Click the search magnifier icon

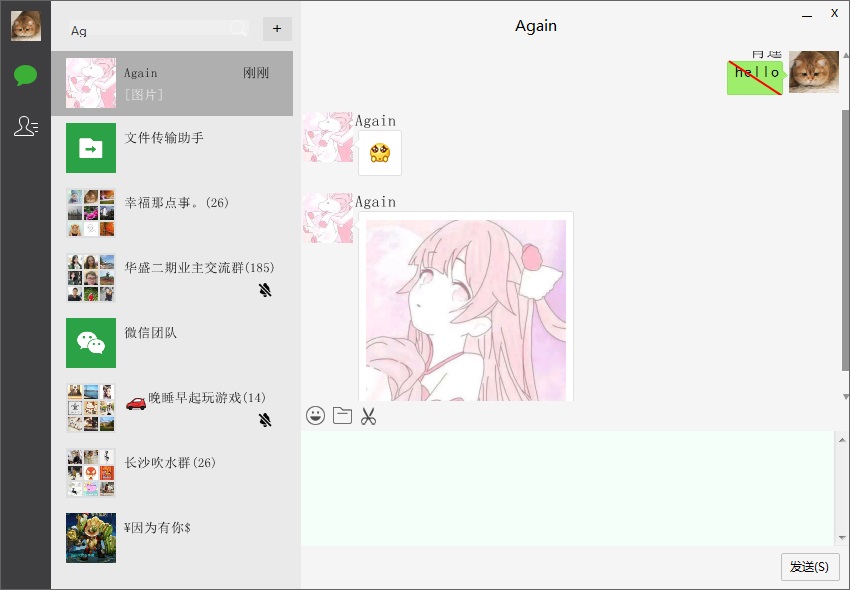click(238, 29)
